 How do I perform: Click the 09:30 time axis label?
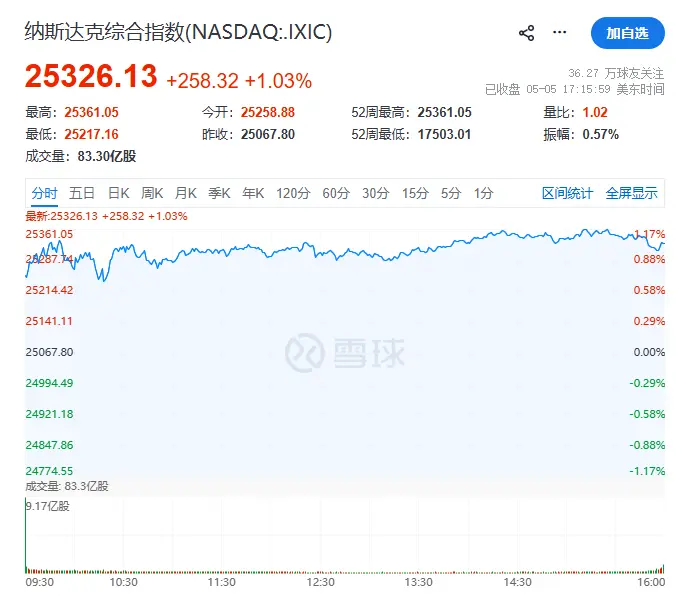(40, 582)
